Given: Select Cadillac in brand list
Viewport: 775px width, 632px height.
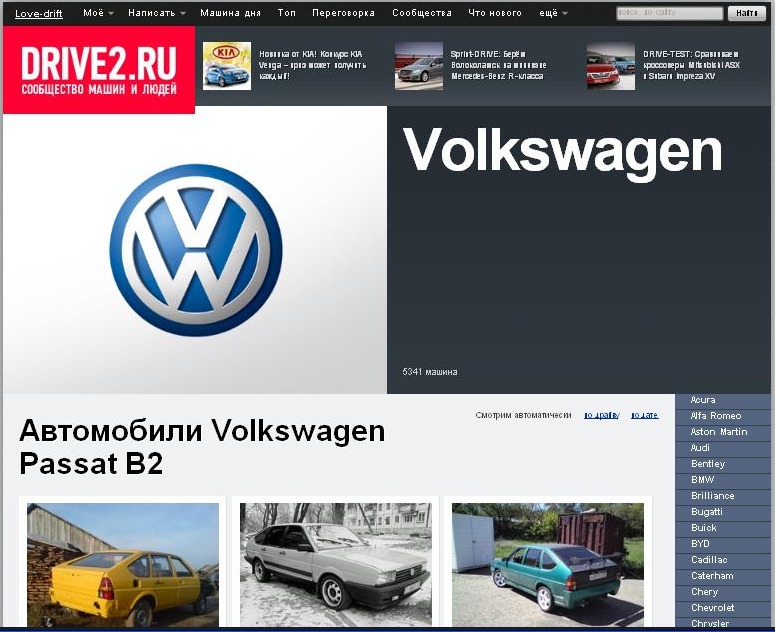Looking at the screenshot, I should coord(709,560).
